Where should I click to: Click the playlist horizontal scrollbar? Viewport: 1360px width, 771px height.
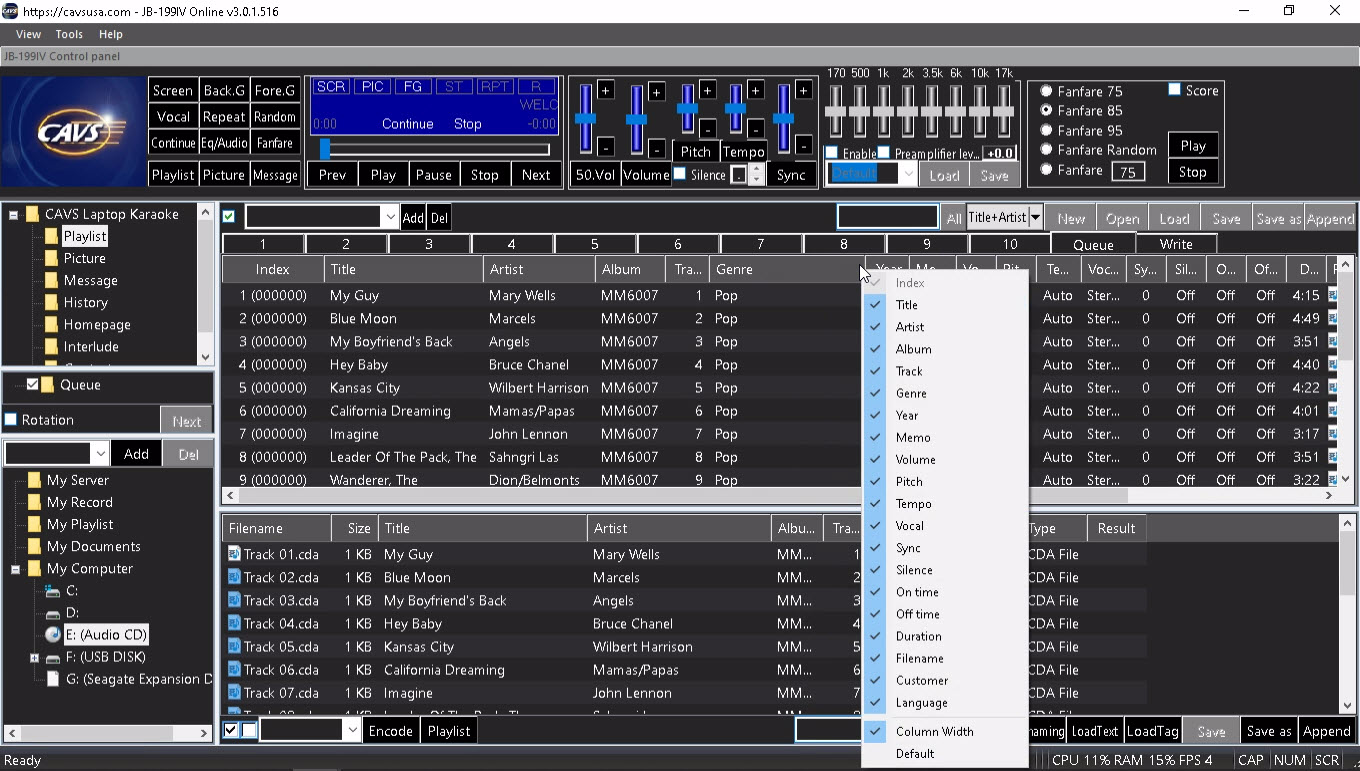point(780,495)
